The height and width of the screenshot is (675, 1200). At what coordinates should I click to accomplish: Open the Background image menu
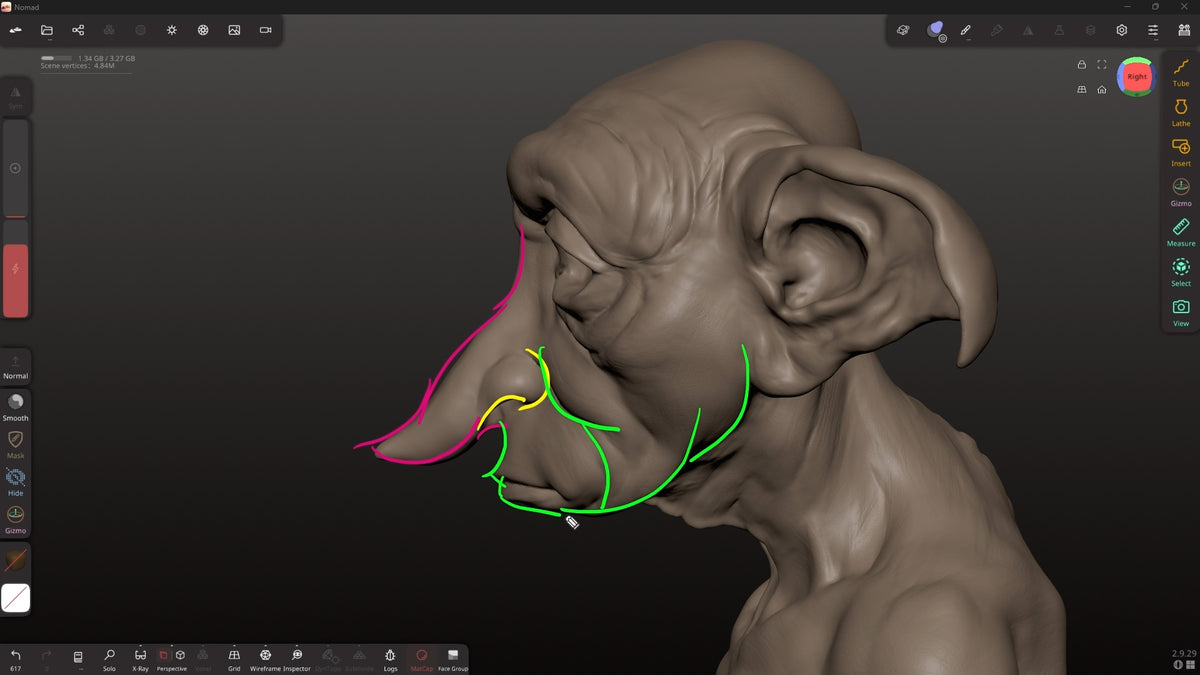234,30
